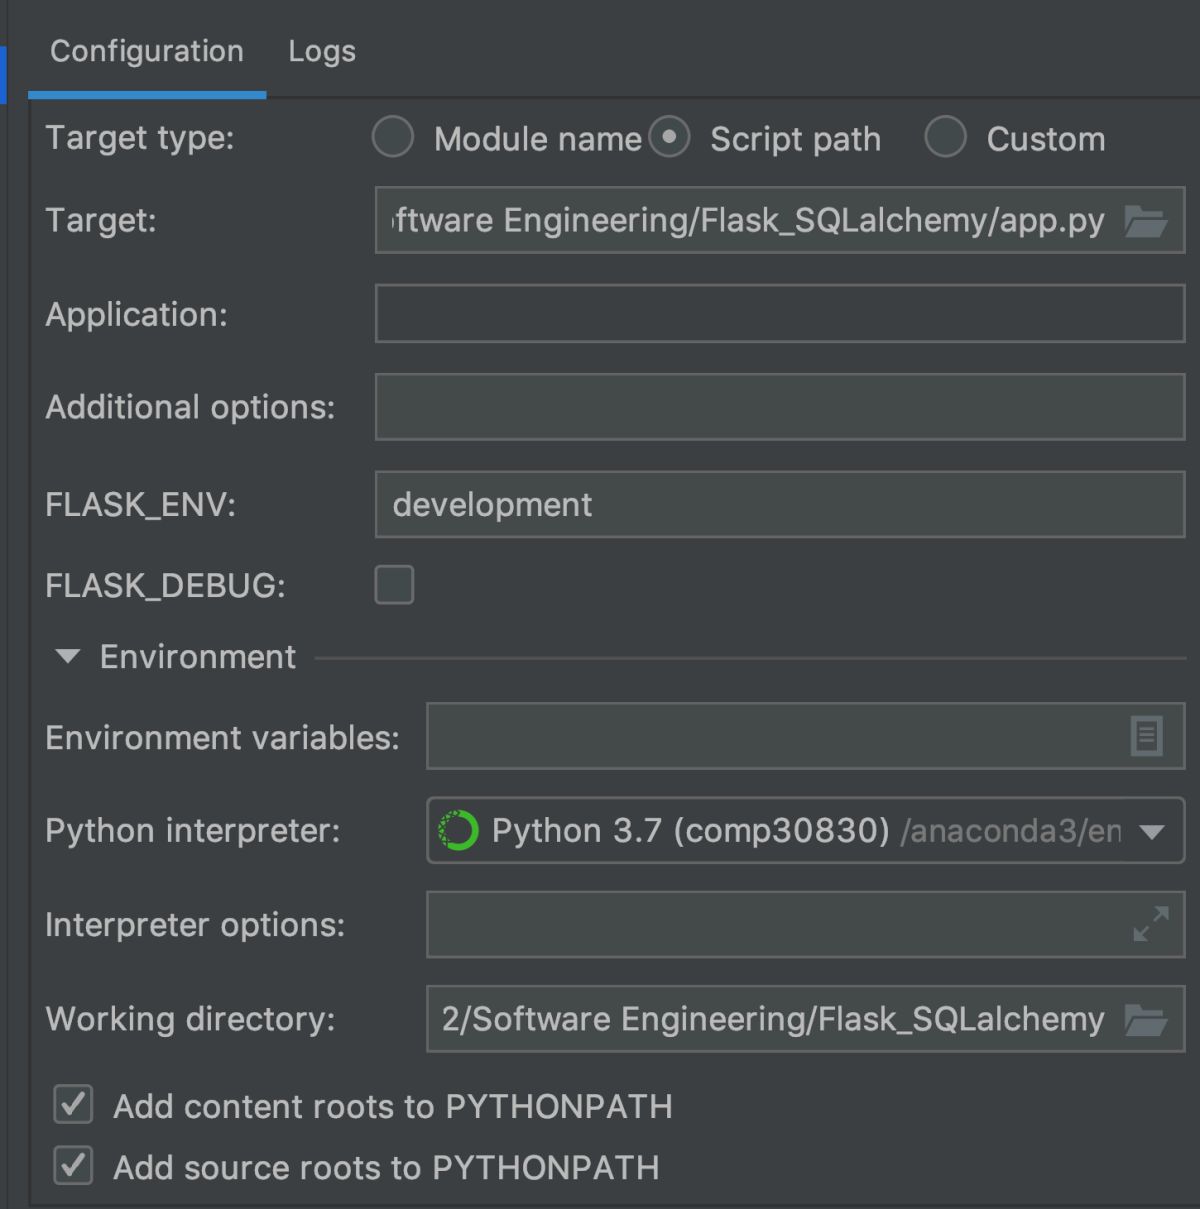Click the Target browse folder icon
1200x1209 pixels.
click(x=1145, y=220)
